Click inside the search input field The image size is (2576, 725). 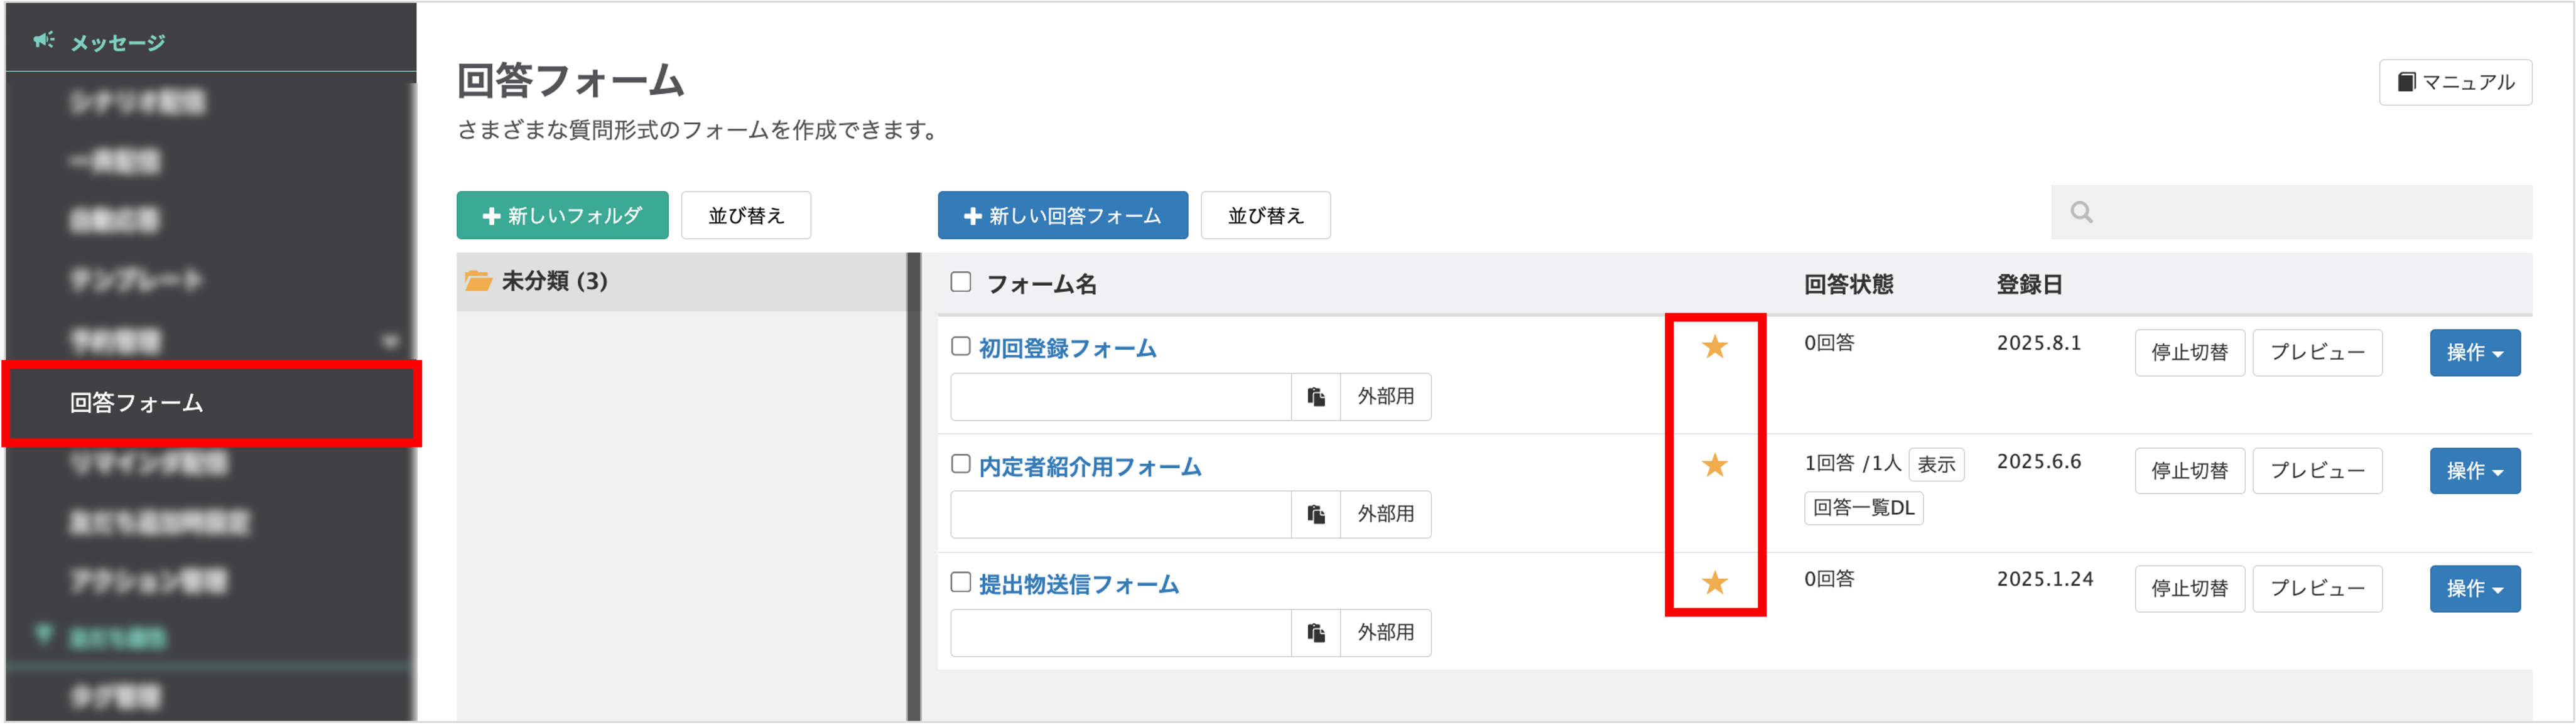point(2290,212)
